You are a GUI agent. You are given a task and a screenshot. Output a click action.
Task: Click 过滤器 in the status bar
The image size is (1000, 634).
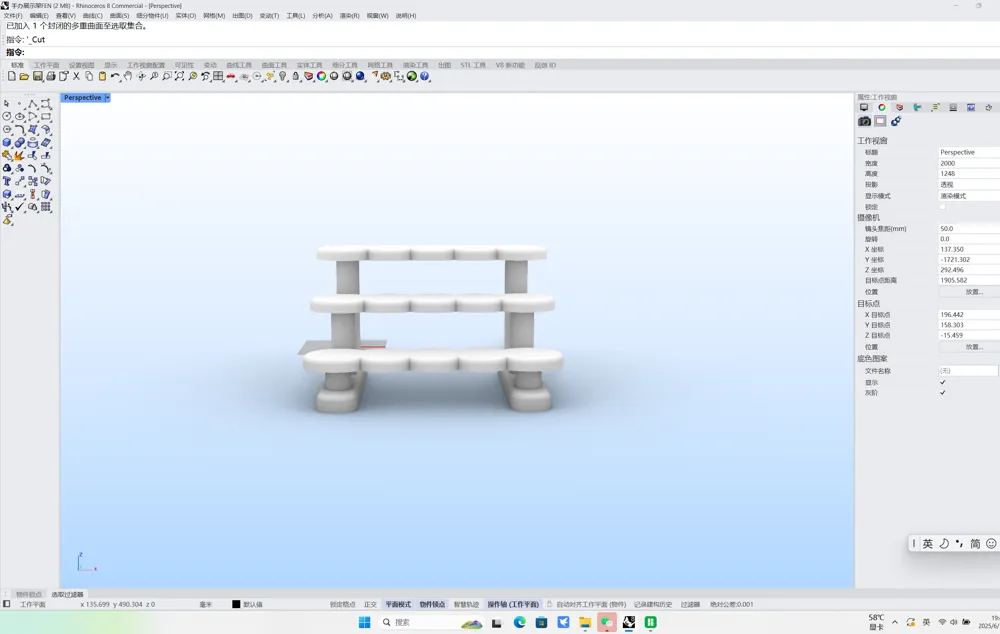690,604
